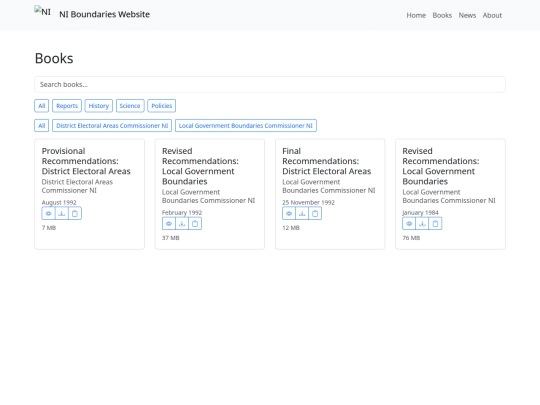The image size is (540, 405).
Task: Filter books by Reports
Action: tap(67, 106)
